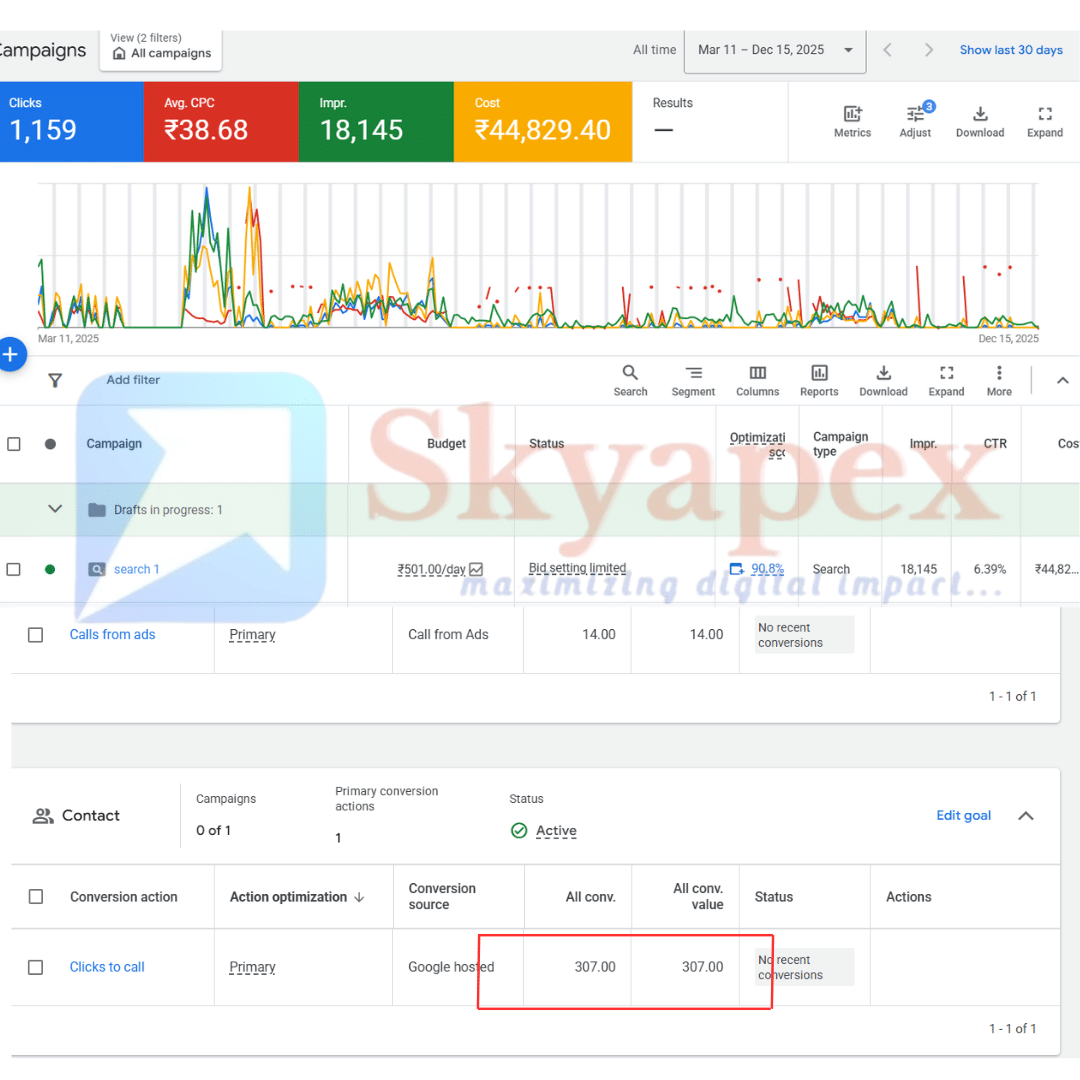Viewport: 1080px width, 1080px height.
Task: Click the Show last 30 days link
Action: [1010, 50]
